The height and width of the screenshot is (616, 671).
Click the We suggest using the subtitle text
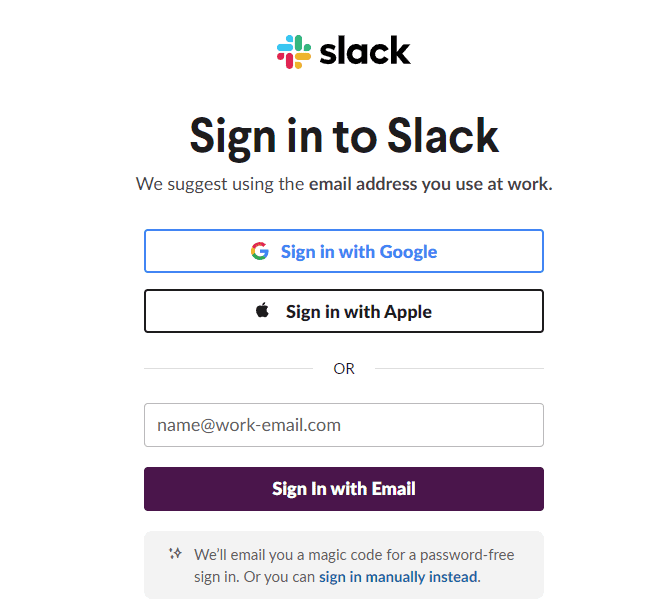[220, 184]
